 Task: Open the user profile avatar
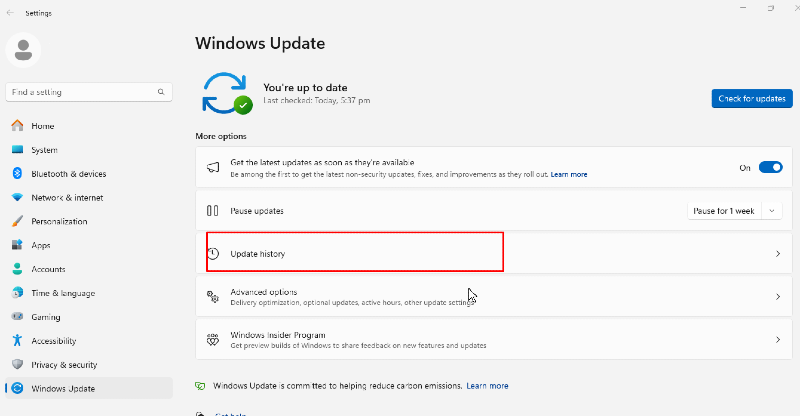point(23,50)
